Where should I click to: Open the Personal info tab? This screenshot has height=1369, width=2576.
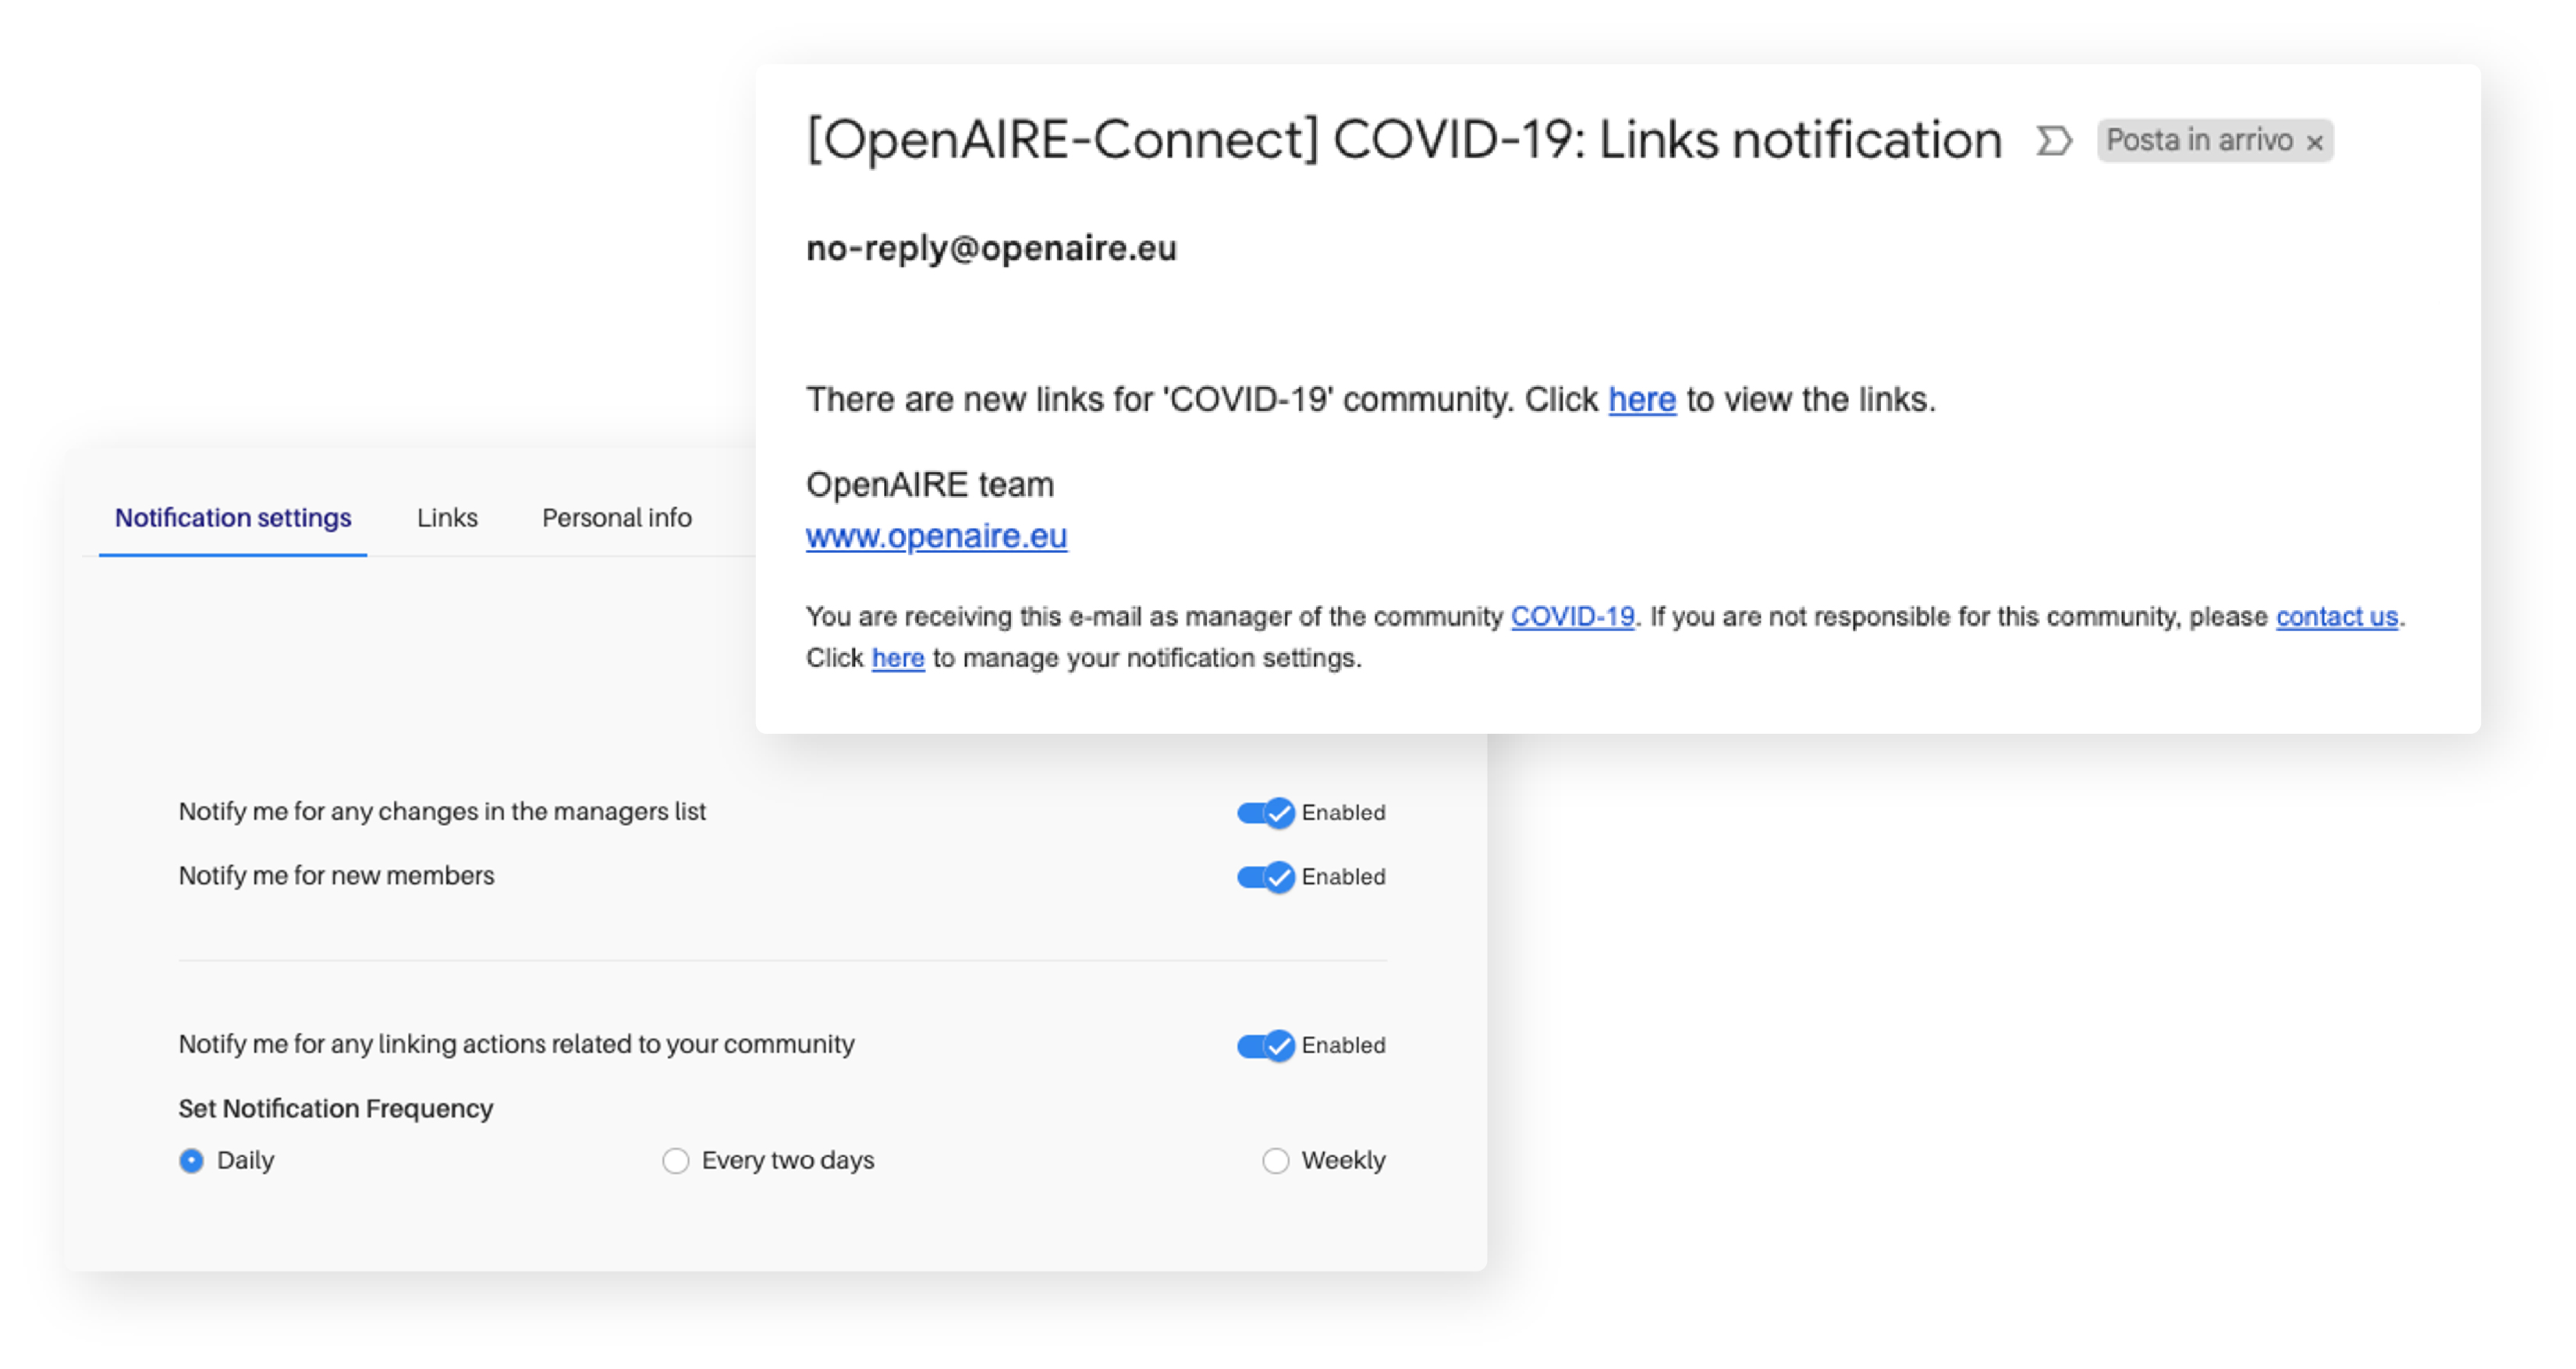tap(617, 518)
